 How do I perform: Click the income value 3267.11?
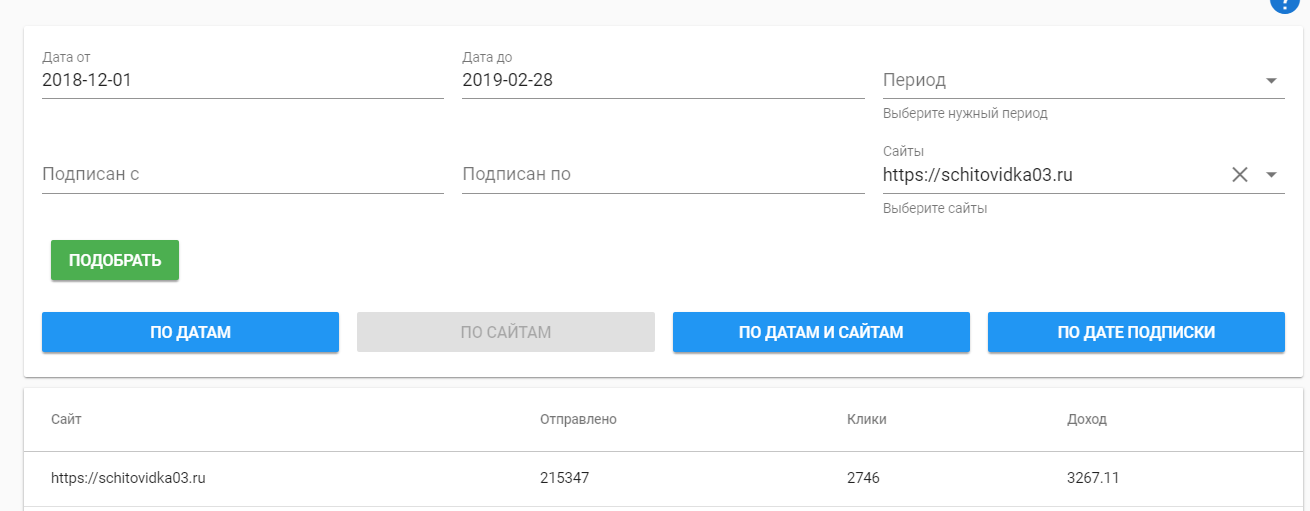(1093, 478)
